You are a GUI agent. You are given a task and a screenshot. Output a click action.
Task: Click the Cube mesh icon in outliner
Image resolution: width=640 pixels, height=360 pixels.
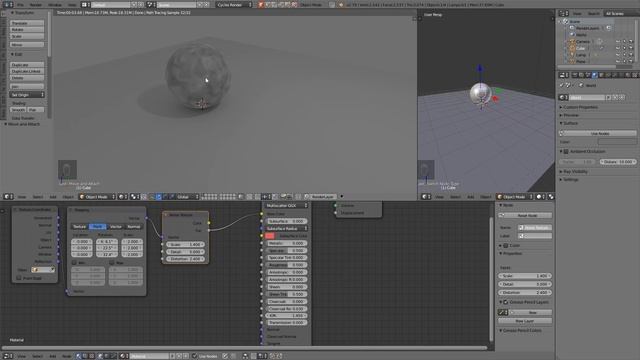click(572, 48)
